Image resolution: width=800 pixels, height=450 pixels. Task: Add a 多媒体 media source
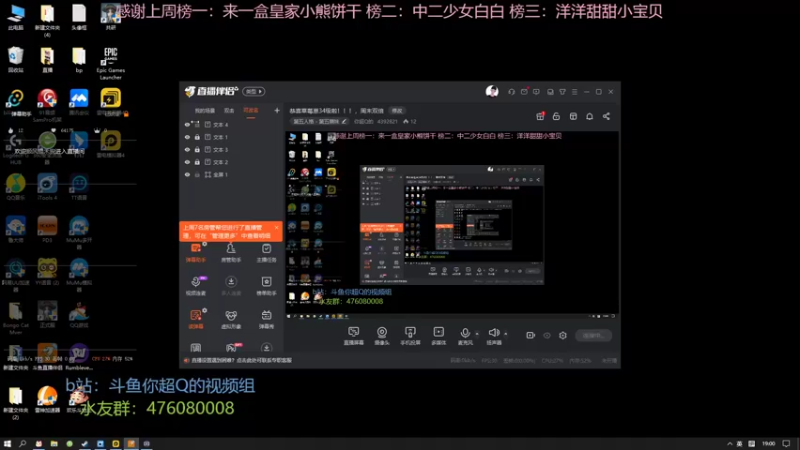tap(439, 336)
